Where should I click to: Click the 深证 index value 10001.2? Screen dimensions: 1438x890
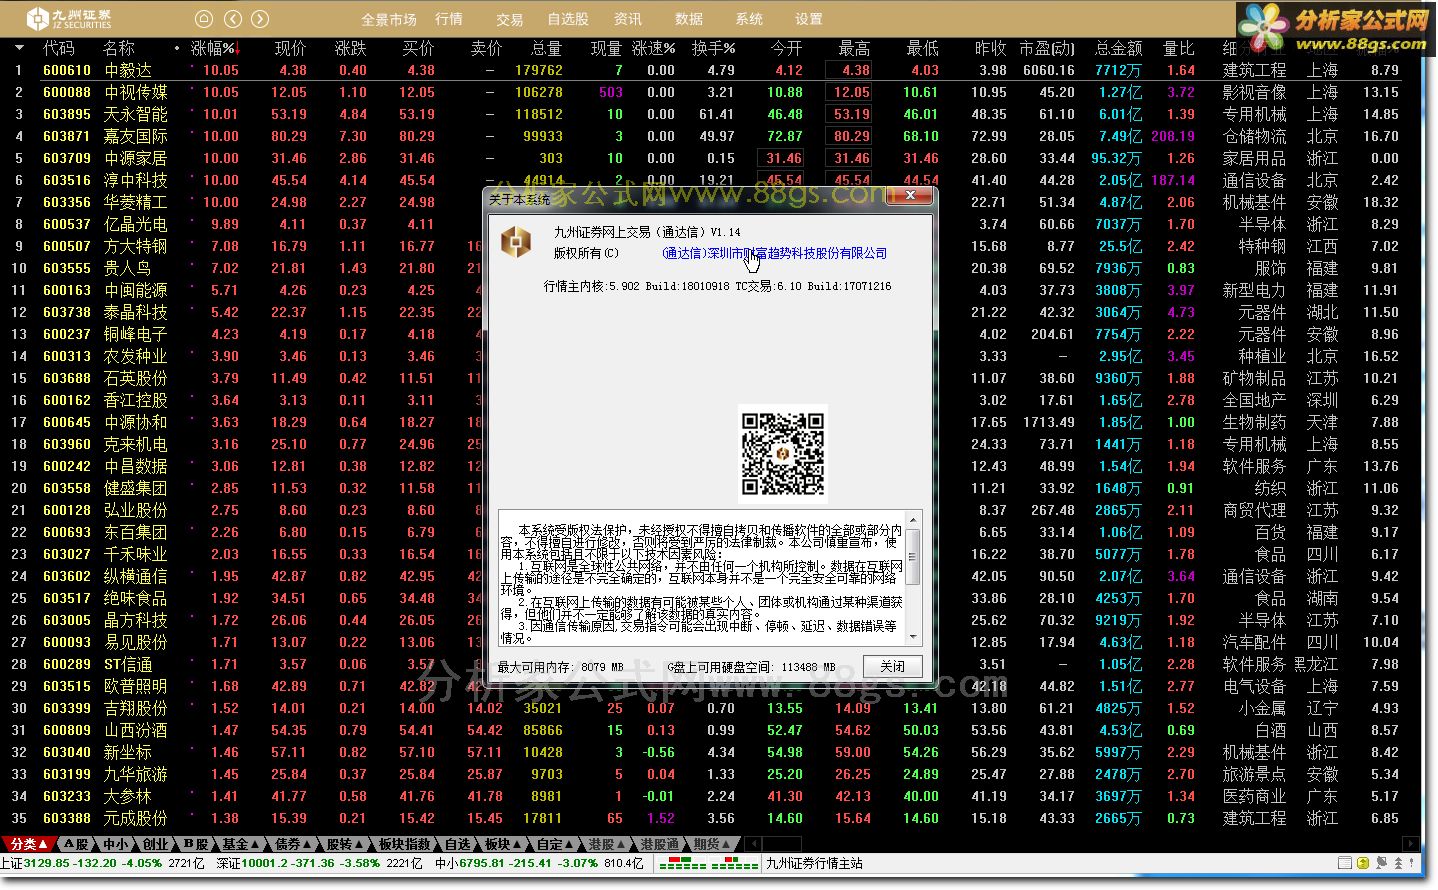tap(265, 863)
